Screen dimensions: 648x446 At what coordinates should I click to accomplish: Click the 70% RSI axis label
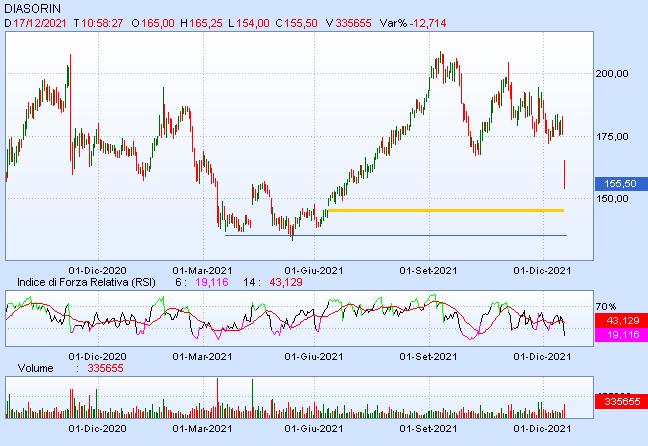point(605,307)
